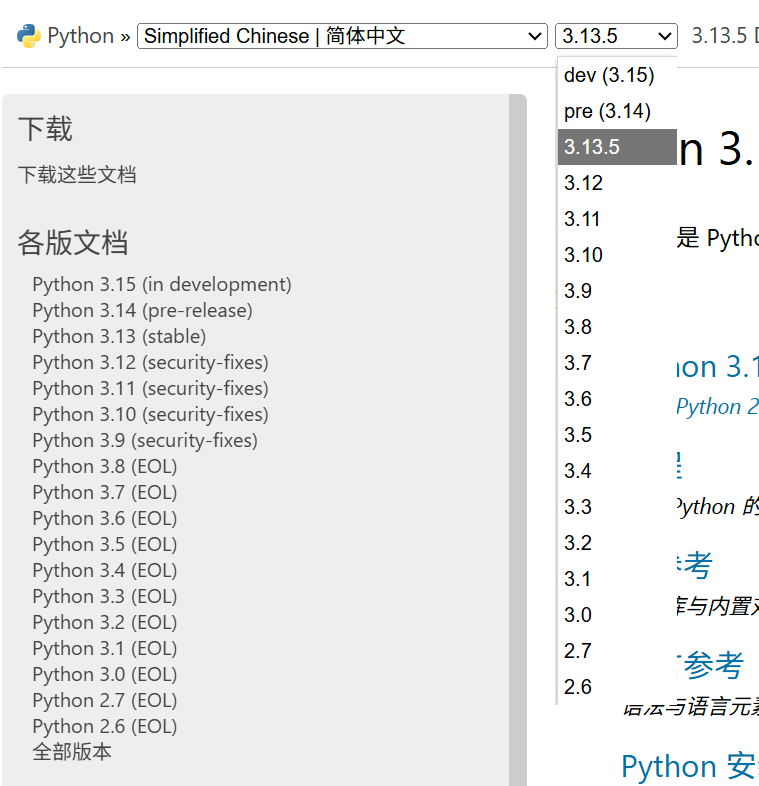Choose 3.0 in version dropdown list
The width and height of the screenshot is (759, 786).
617,615
